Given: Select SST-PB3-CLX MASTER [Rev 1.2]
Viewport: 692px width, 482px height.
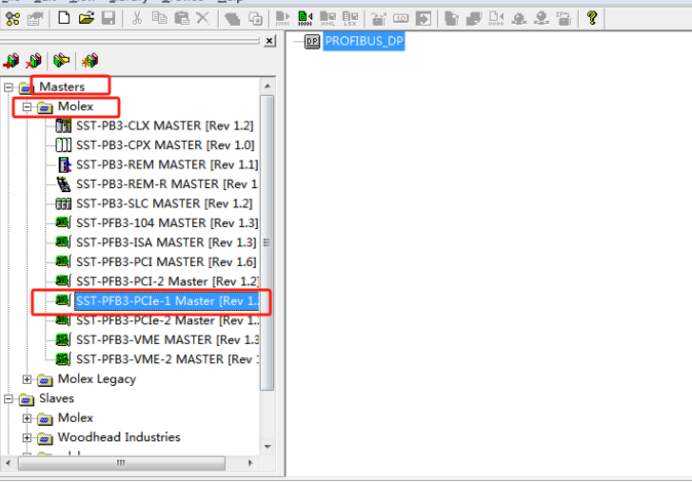Looking at the screenshot, I should click(165, 126).
